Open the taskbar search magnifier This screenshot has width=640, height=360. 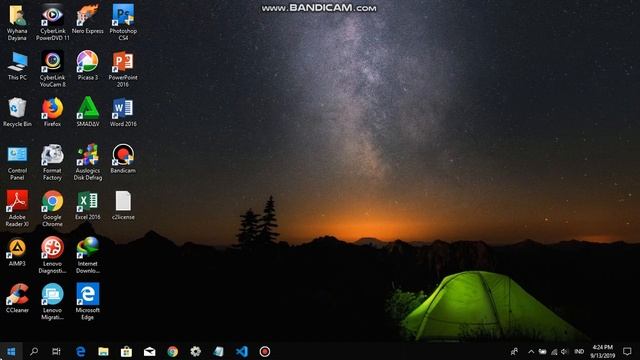(34, 351)
